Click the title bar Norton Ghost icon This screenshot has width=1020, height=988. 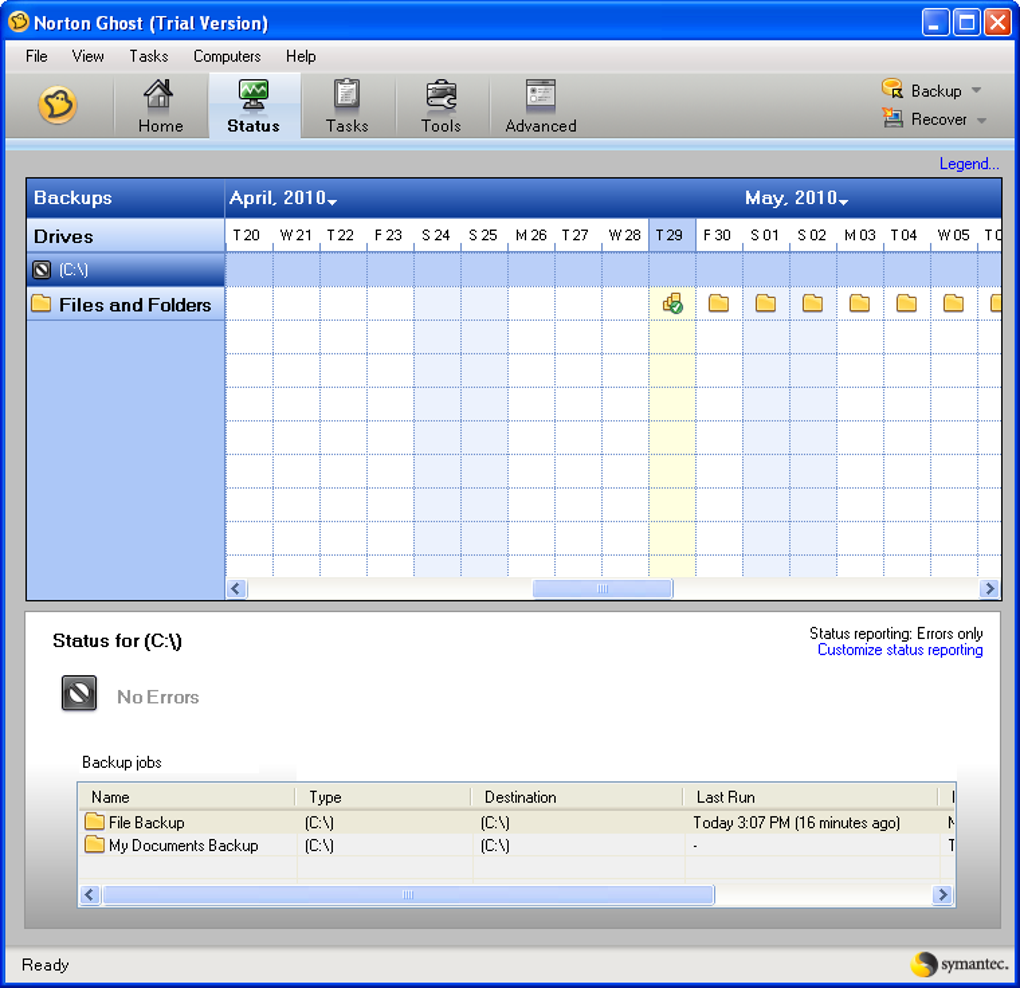click(x=18, y=22)
